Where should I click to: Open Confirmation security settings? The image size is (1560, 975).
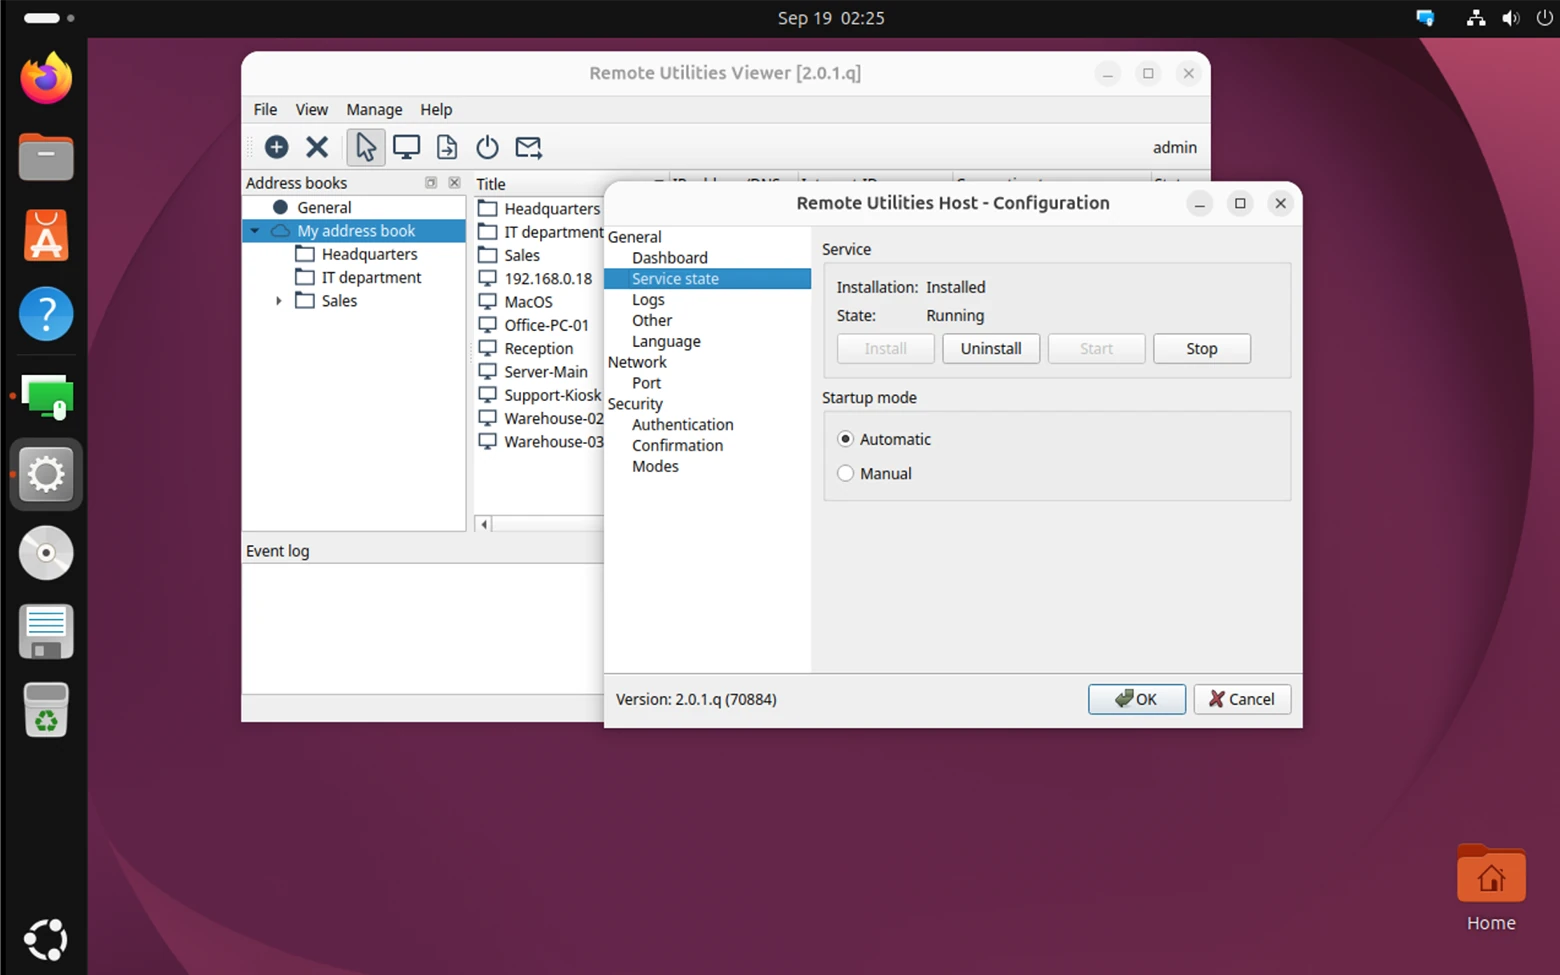(677, 445)
